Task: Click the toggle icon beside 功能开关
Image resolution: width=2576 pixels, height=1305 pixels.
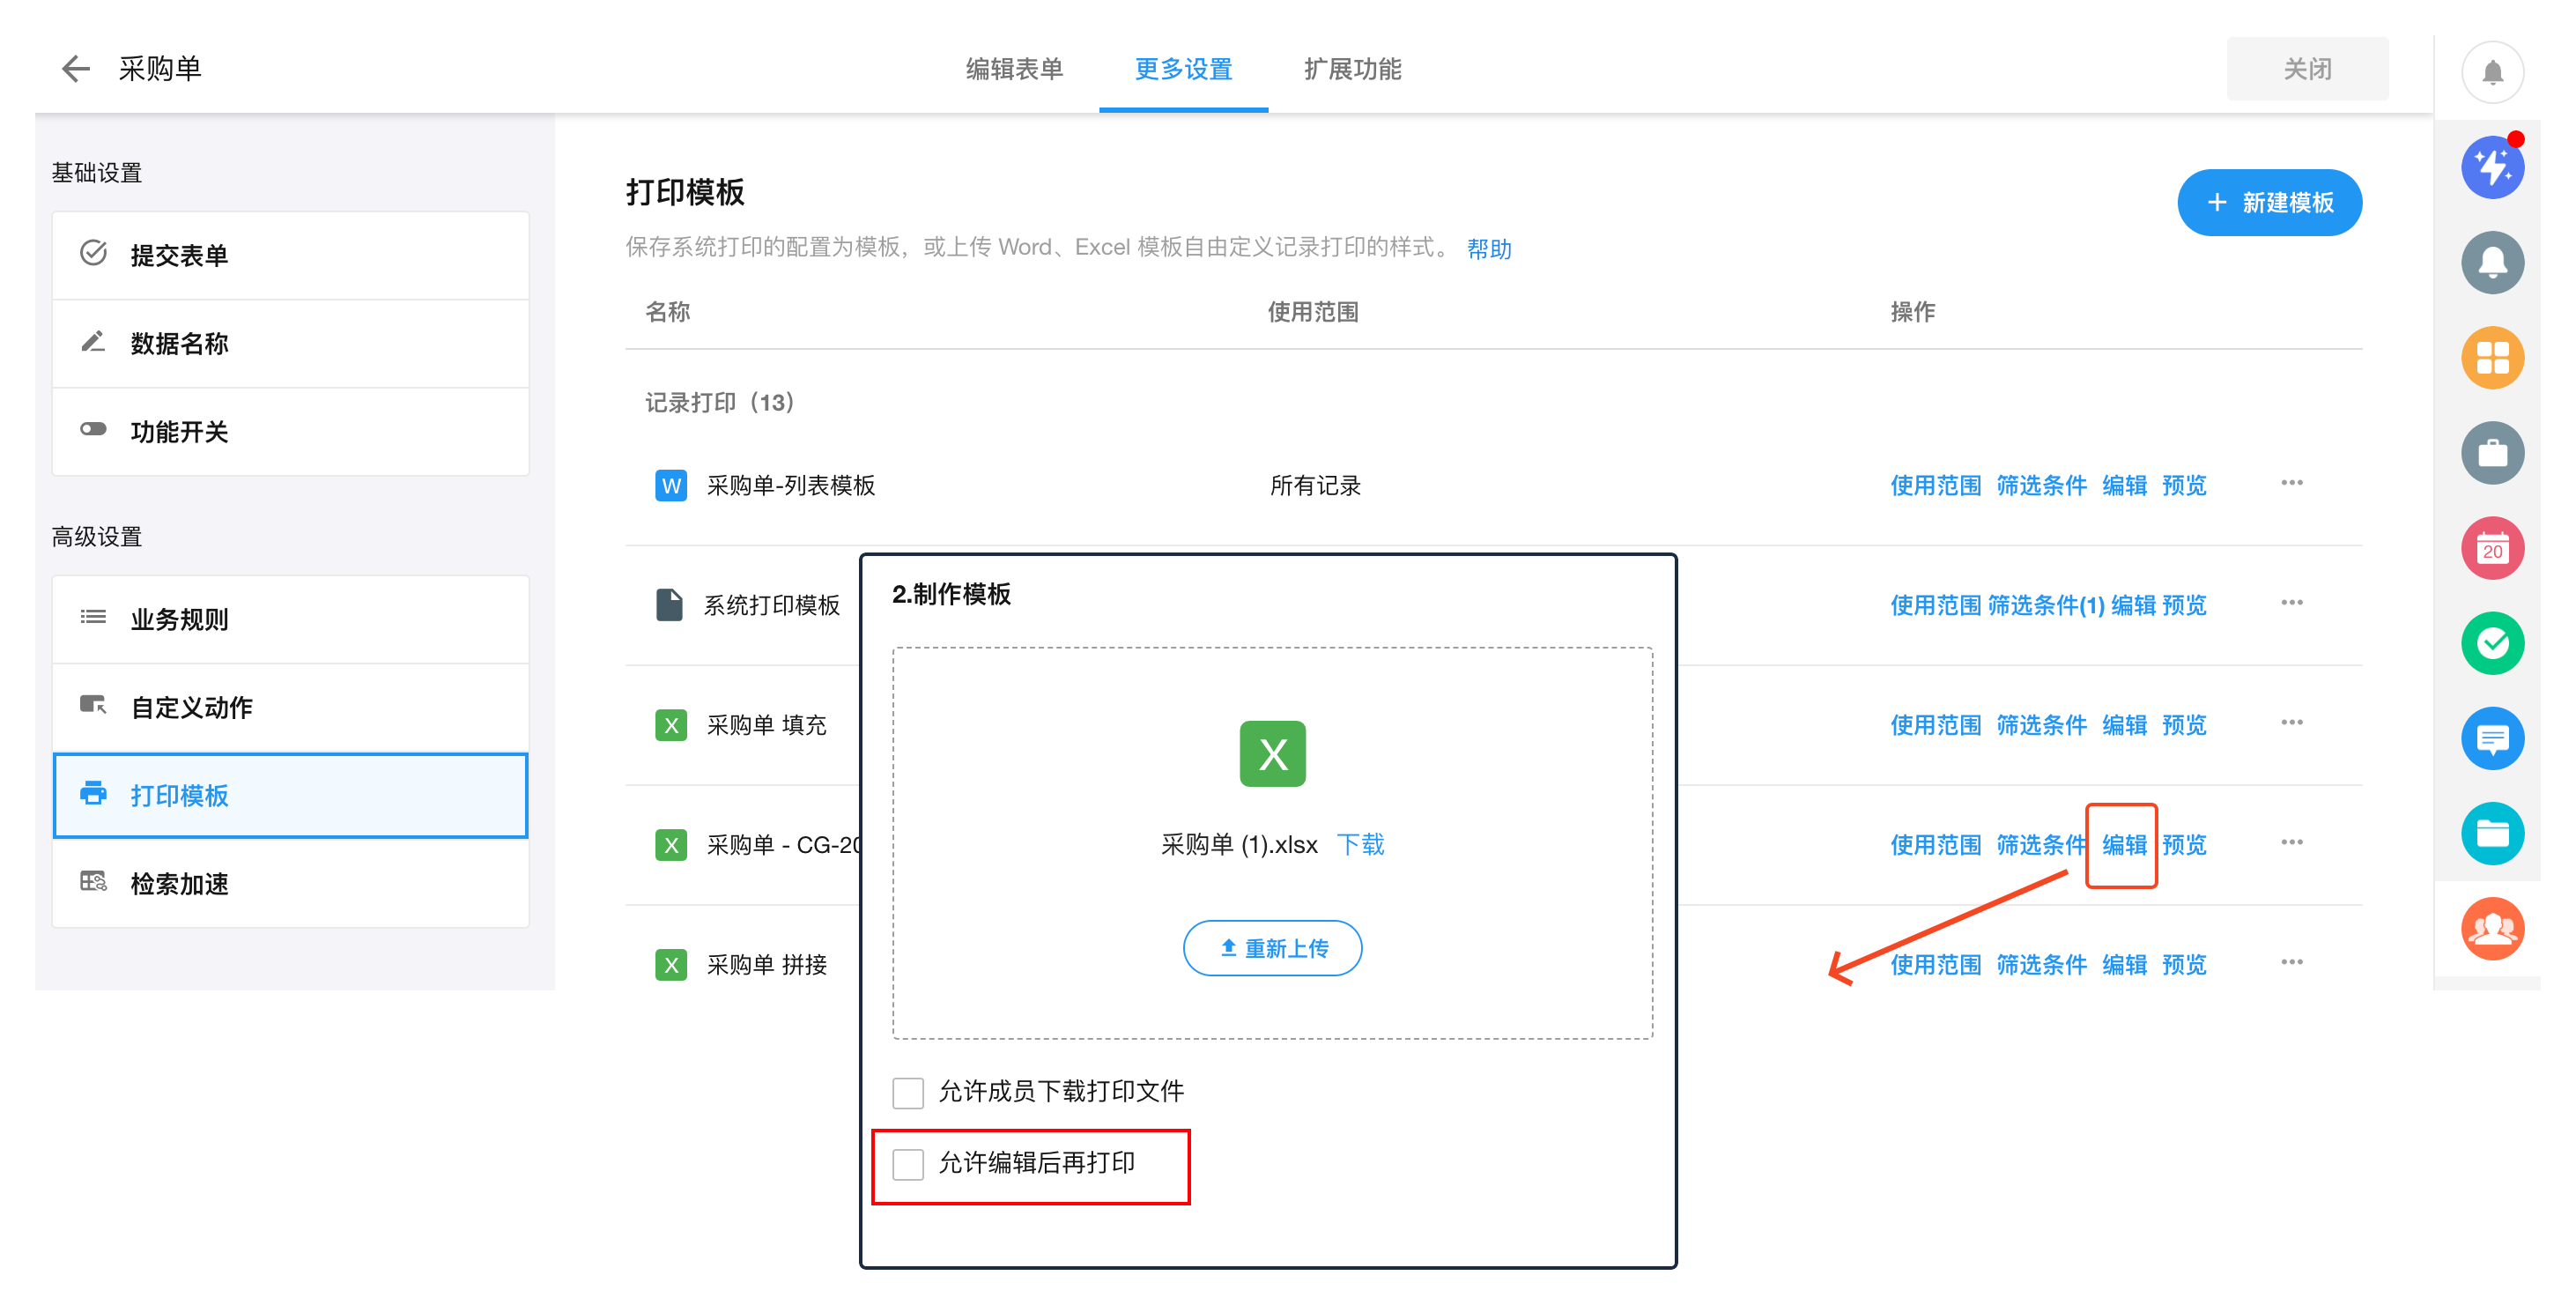Action: pos(93,430)
